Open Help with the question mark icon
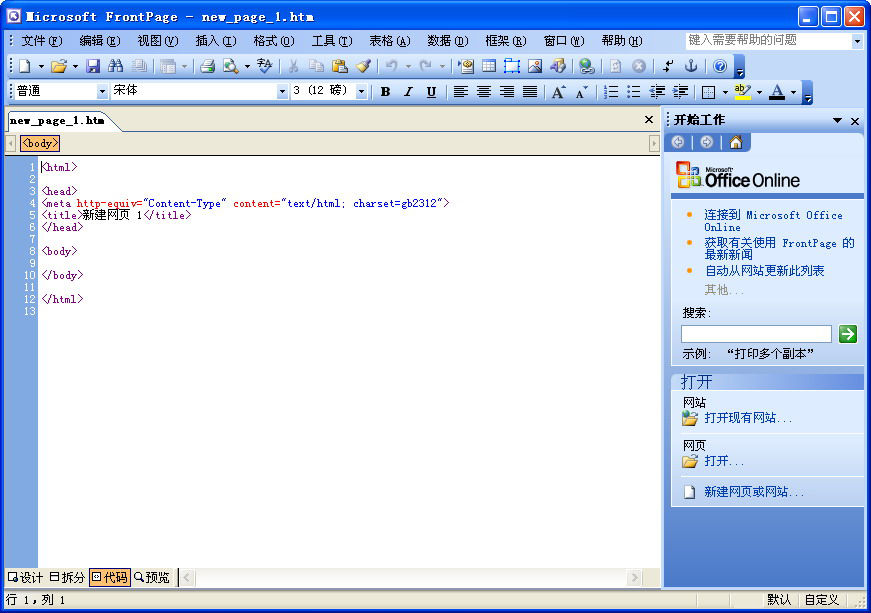 (x=720, y=67)
